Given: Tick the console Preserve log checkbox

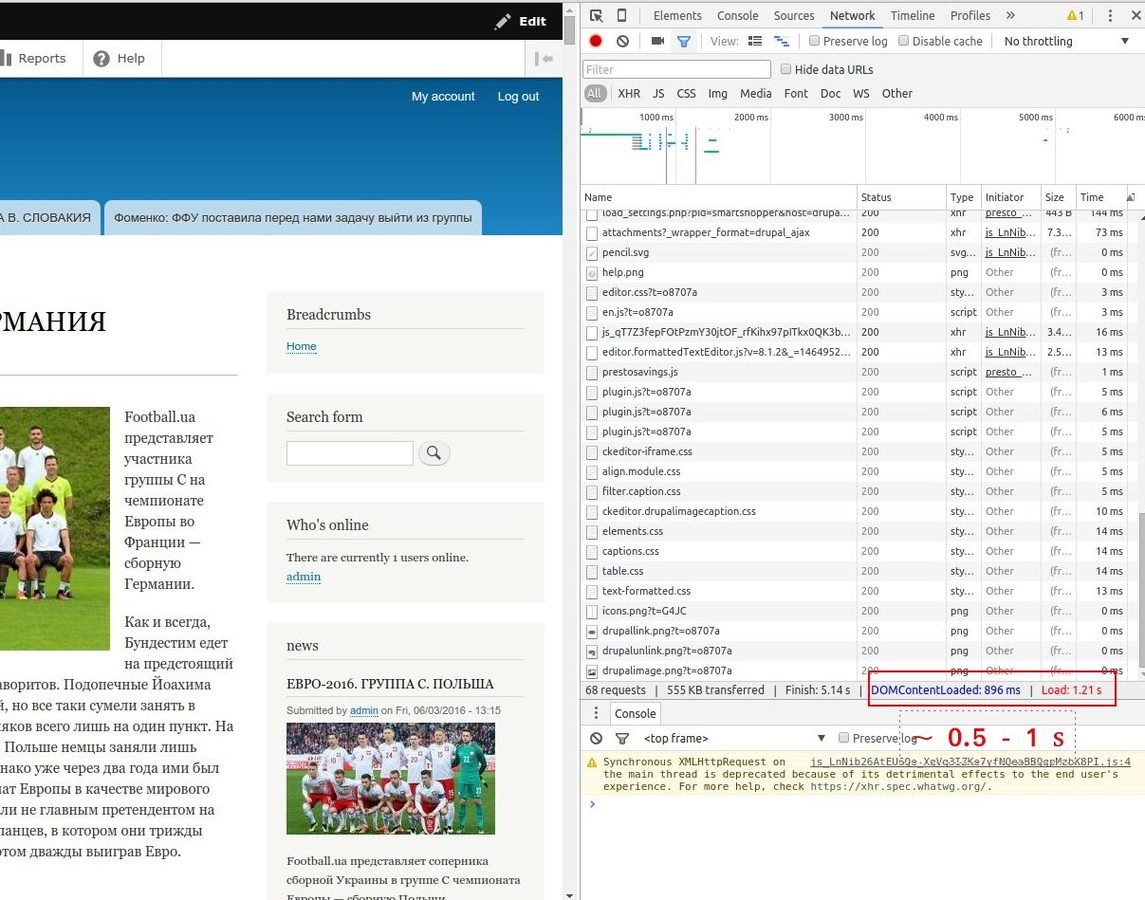Looking at the screenshot, I should point(843,738).
